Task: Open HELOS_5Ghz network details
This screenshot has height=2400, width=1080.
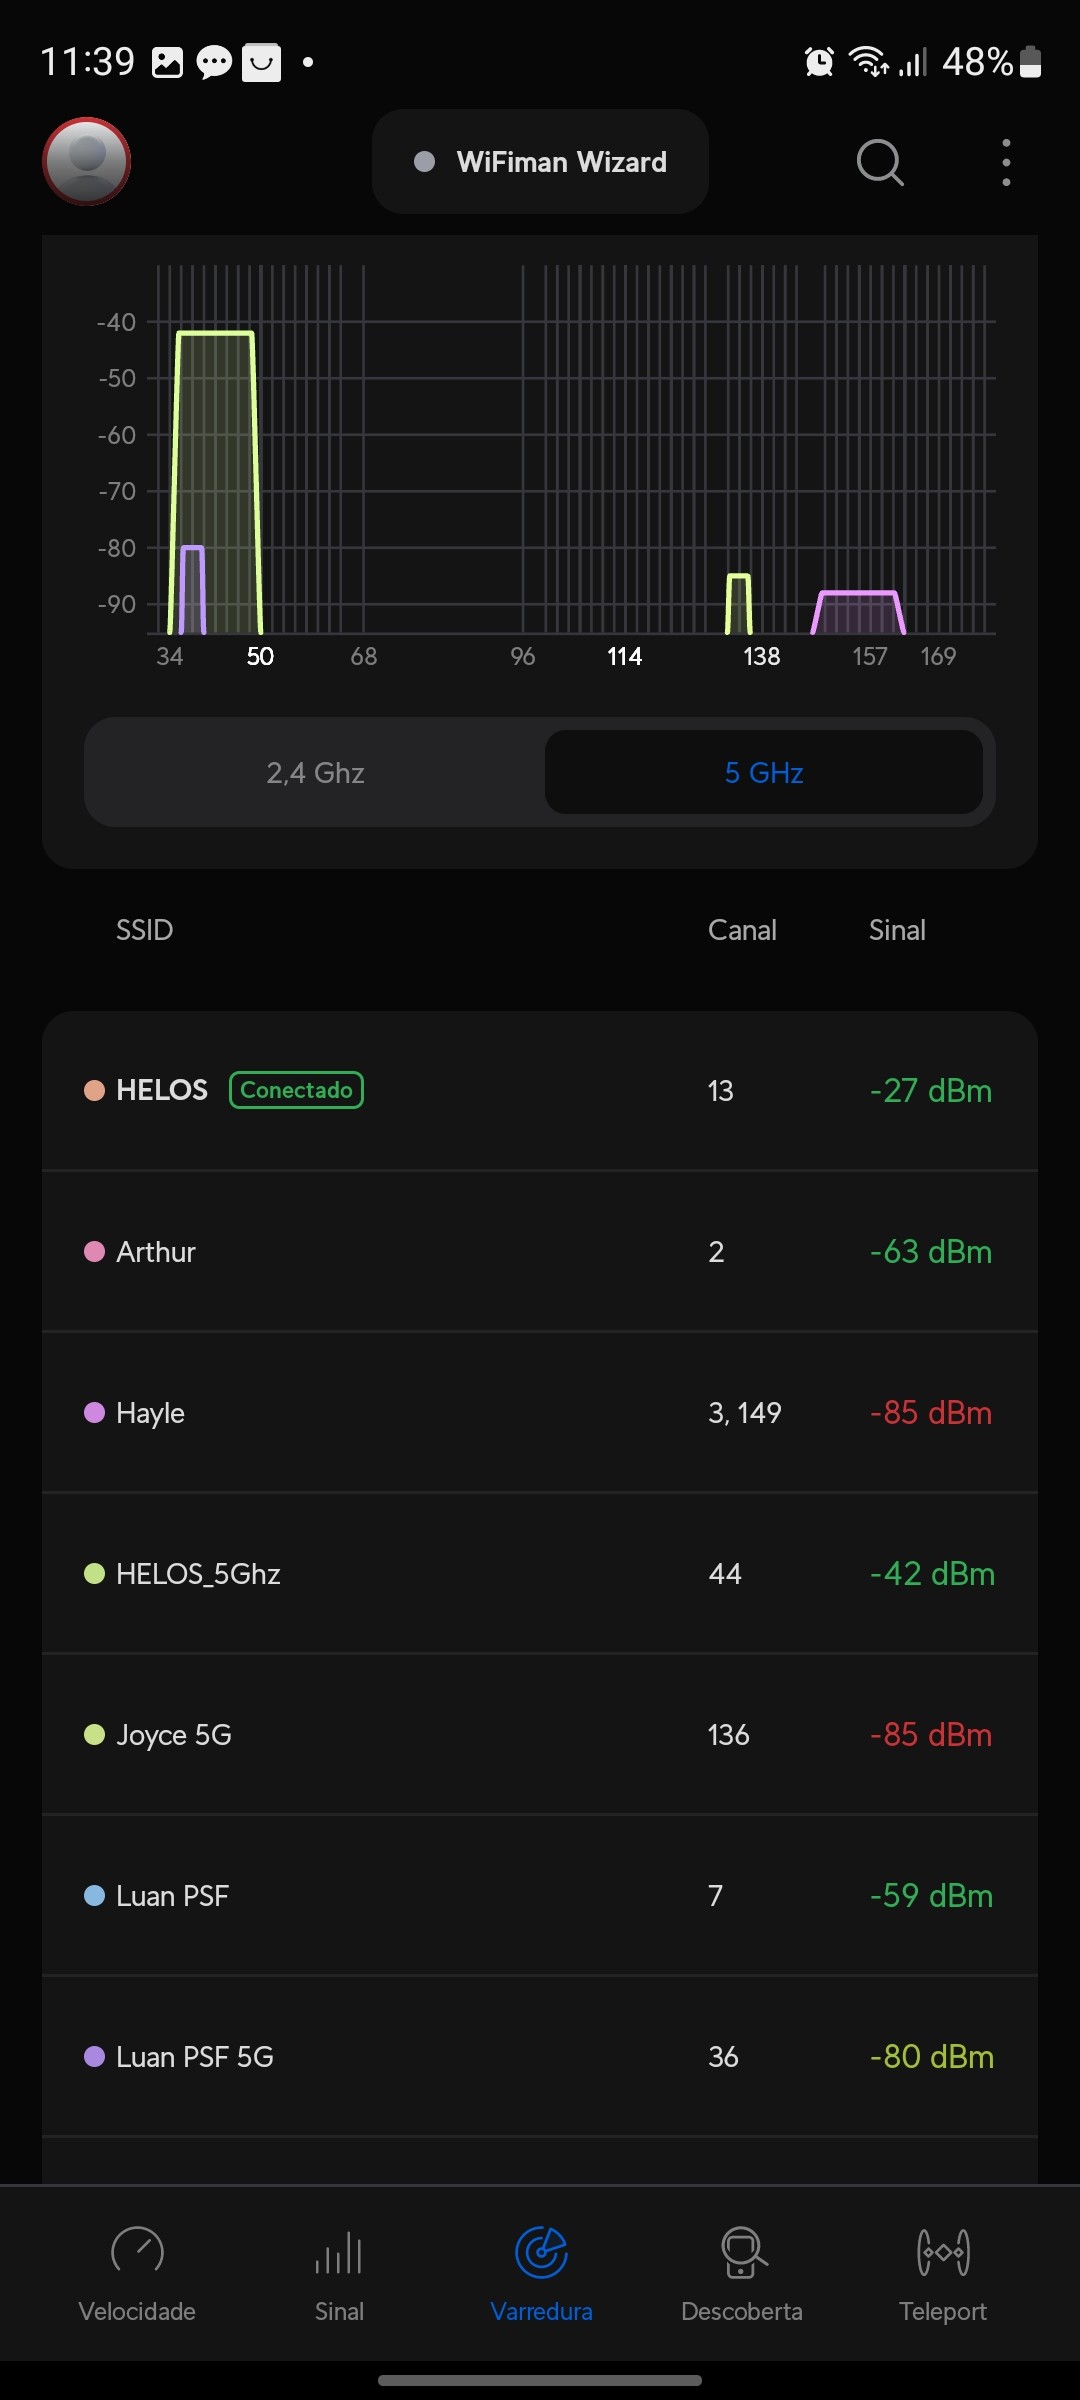Action: (540, 1574)
